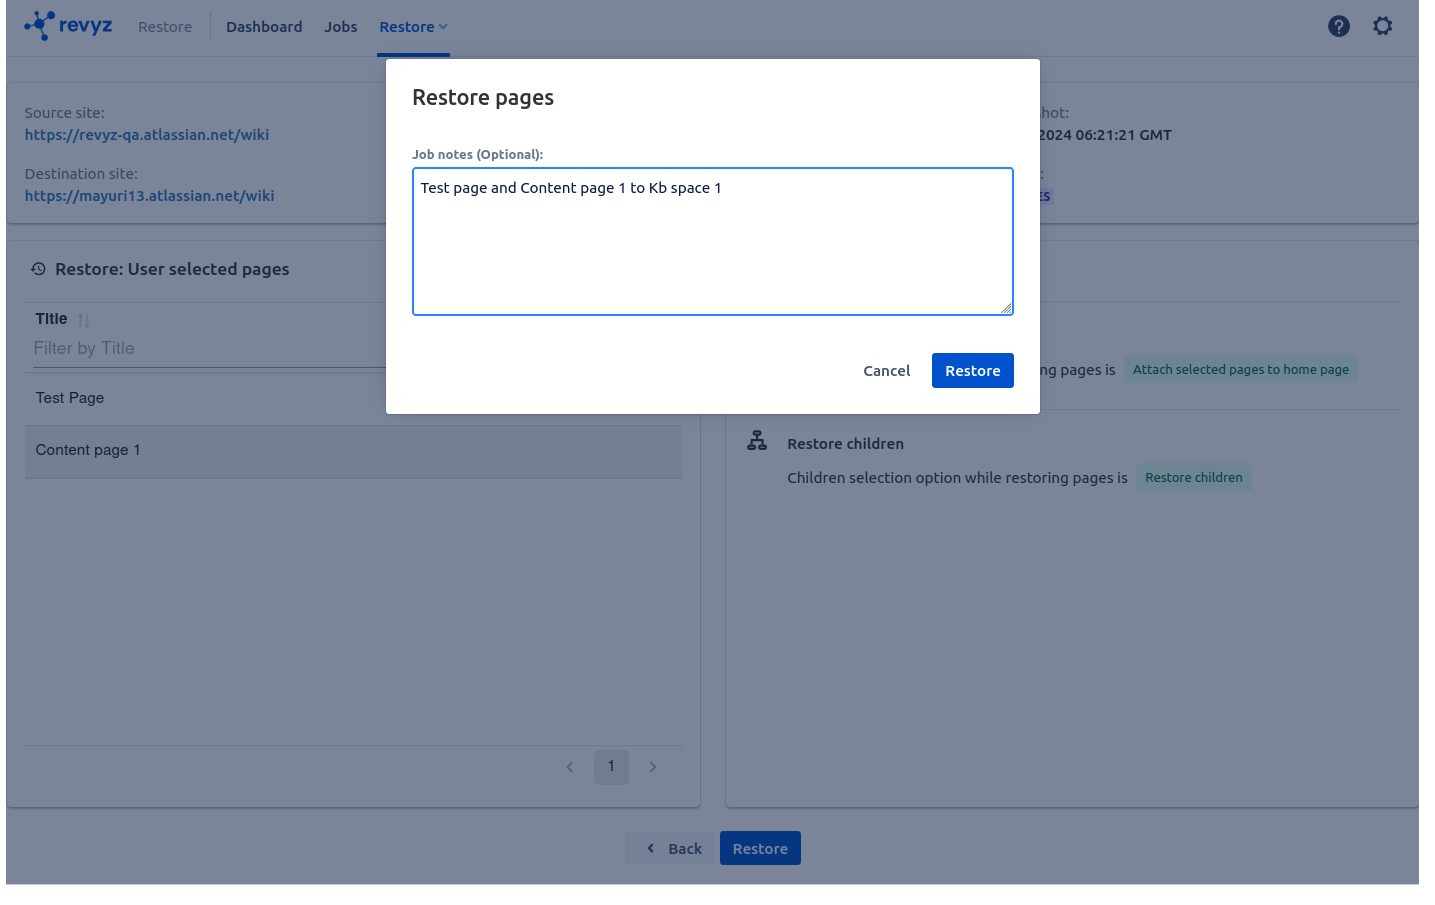The height and width of the screenshot is (905, 1435).
Task: Open the help question mark icon
Action: pos(1338,27)
